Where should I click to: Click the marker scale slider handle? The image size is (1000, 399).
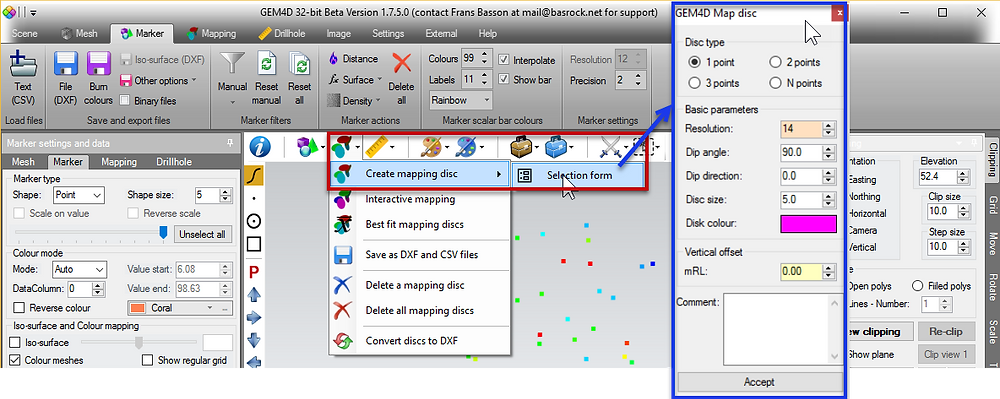coord(163,233)
